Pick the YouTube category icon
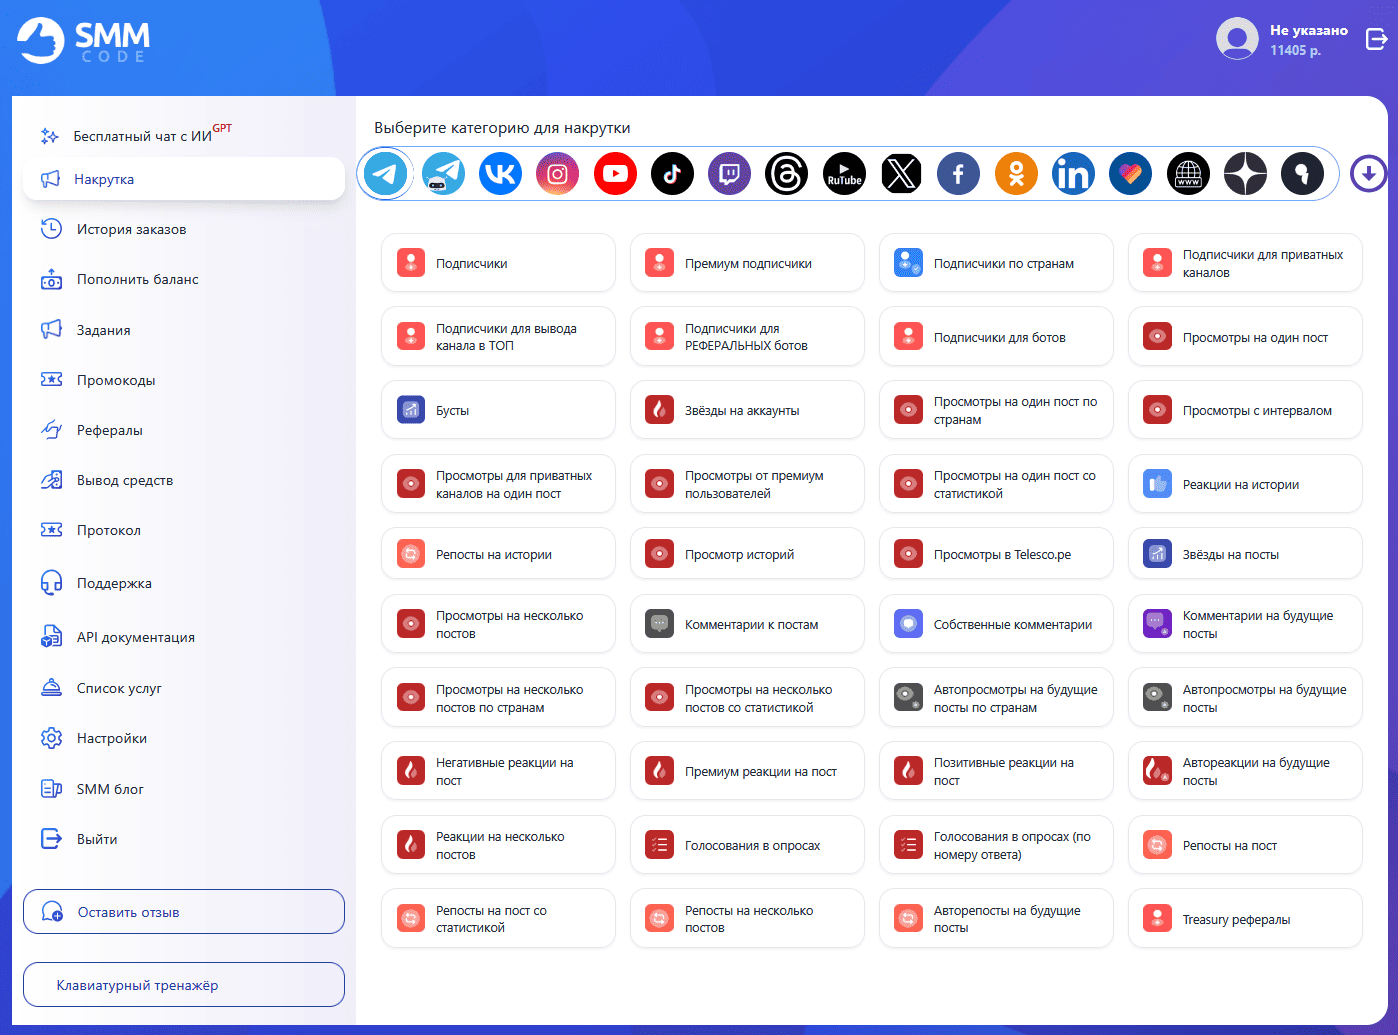The height and width of the screenshot is (1035, 1398). click(615, 174)
